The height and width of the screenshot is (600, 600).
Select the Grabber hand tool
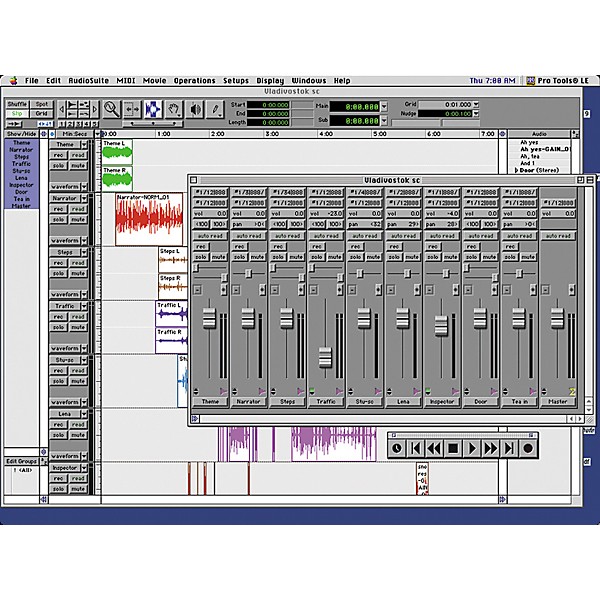173,109
